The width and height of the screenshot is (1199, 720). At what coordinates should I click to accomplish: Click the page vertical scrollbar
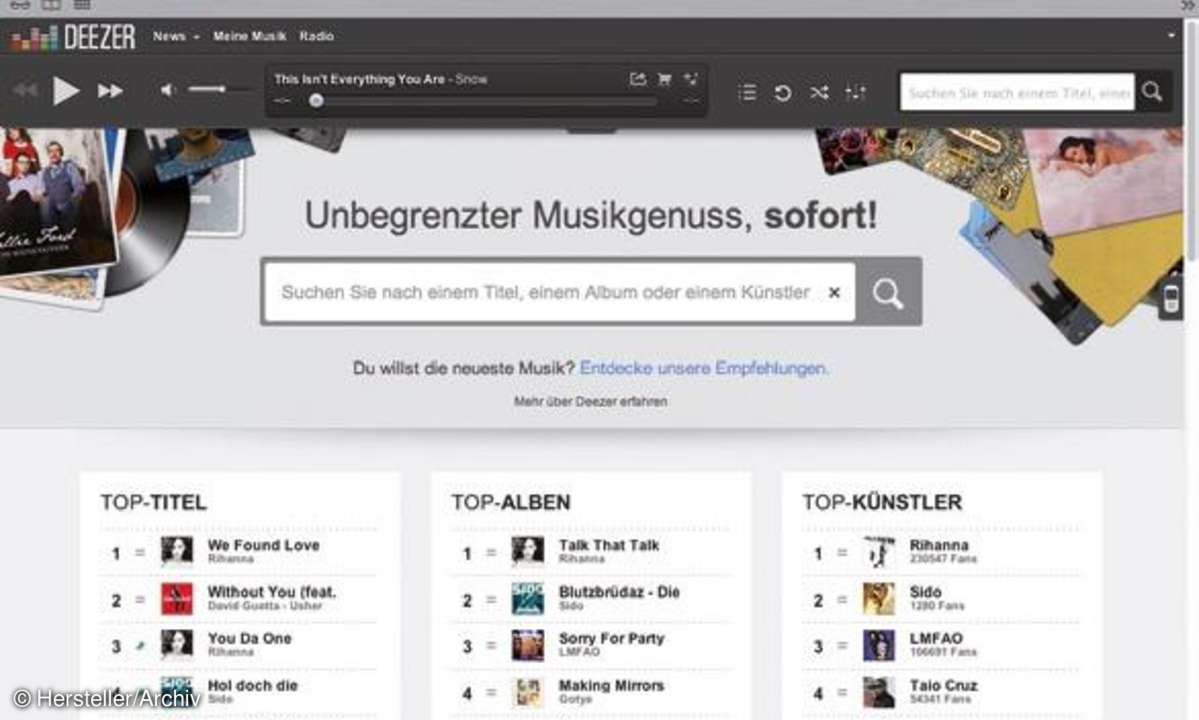point(1191,141)
